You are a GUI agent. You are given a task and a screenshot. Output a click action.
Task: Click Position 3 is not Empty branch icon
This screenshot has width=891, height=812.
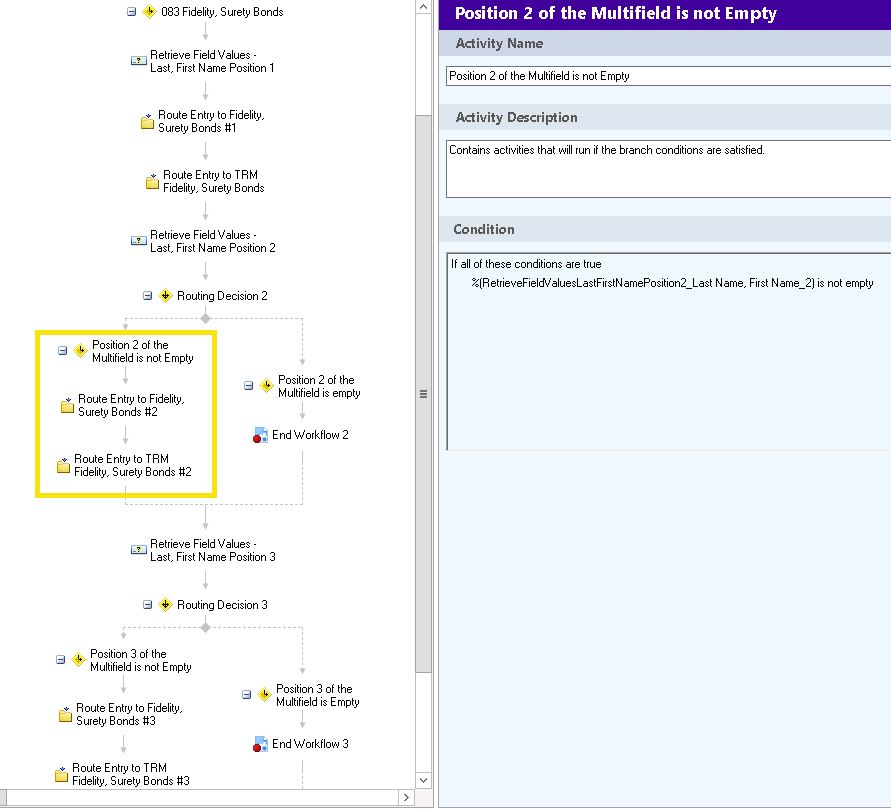click(78, 660)
